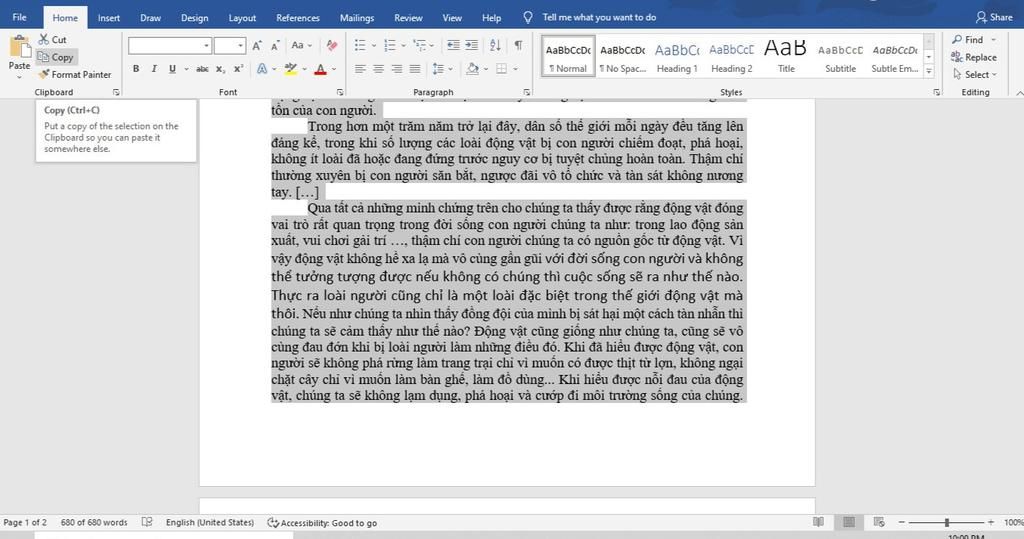The height and width of the screenshot is (539, 1024).
Task: Open the File tab
Action: click(20, 18)
